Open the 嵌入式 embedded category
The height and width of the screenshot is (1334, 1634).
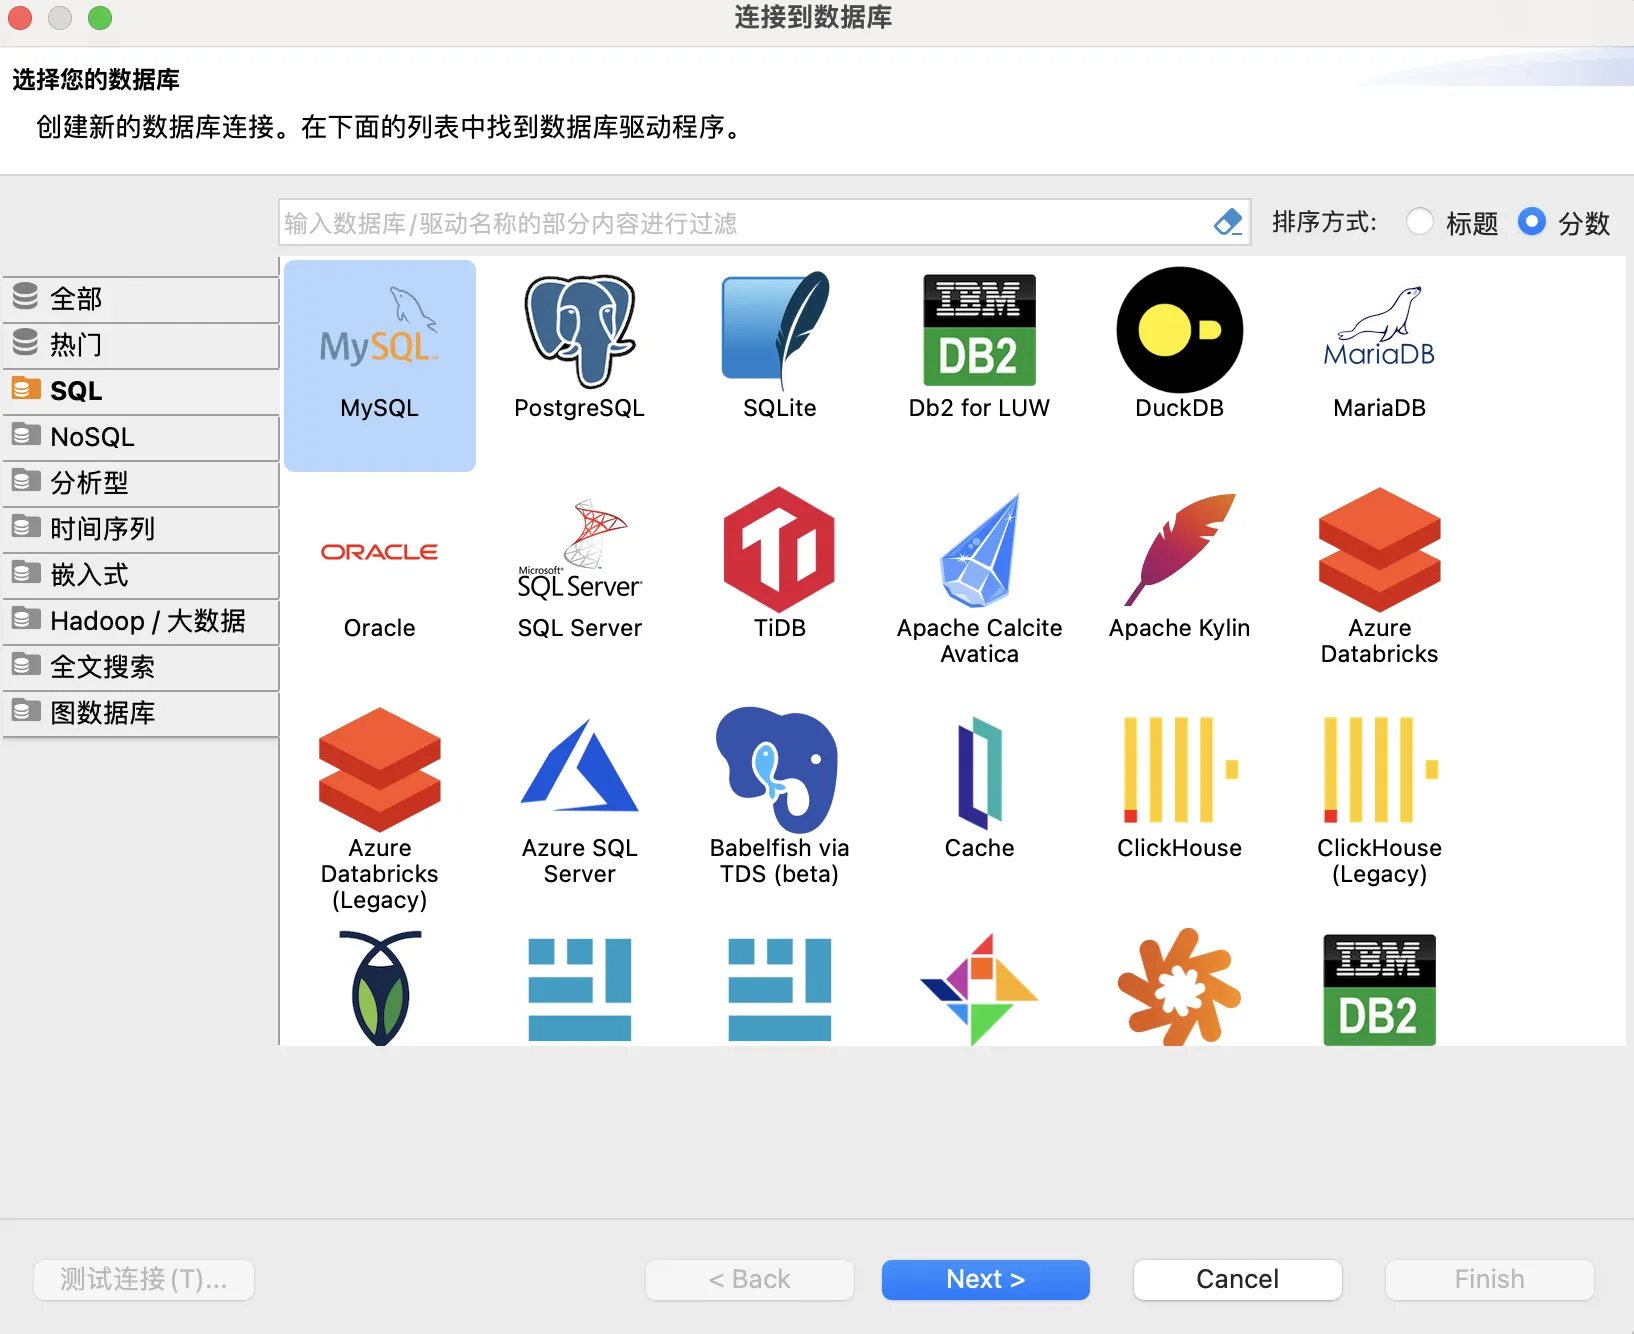point(141,575)
